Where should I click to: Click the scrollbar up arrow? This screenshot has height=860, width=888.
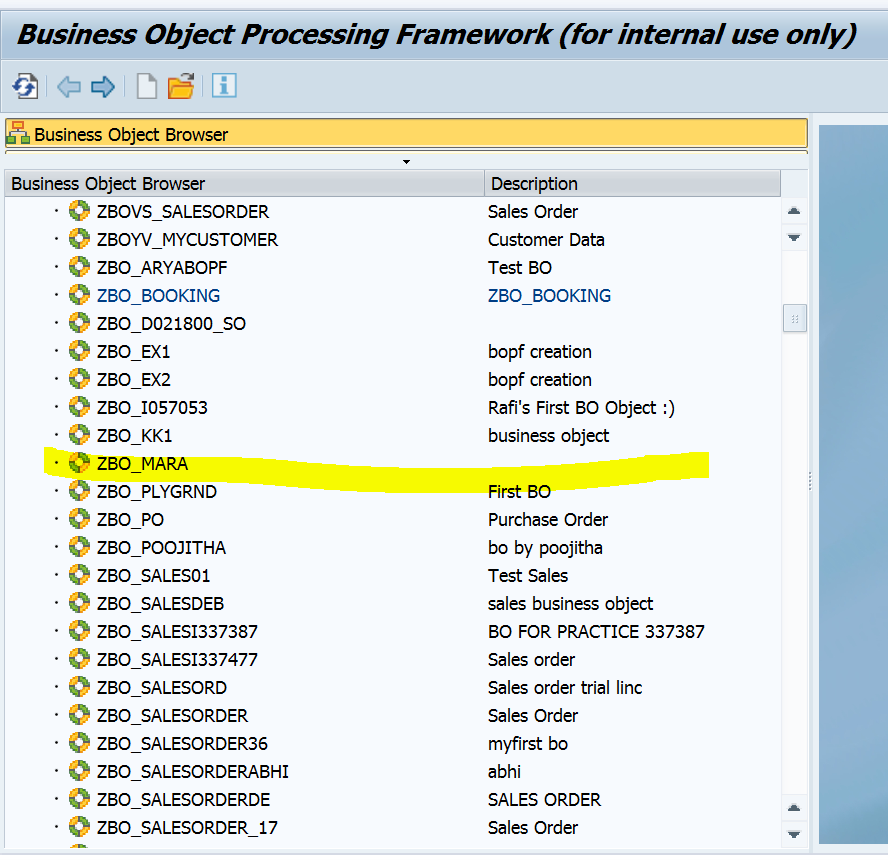(793, 211)
